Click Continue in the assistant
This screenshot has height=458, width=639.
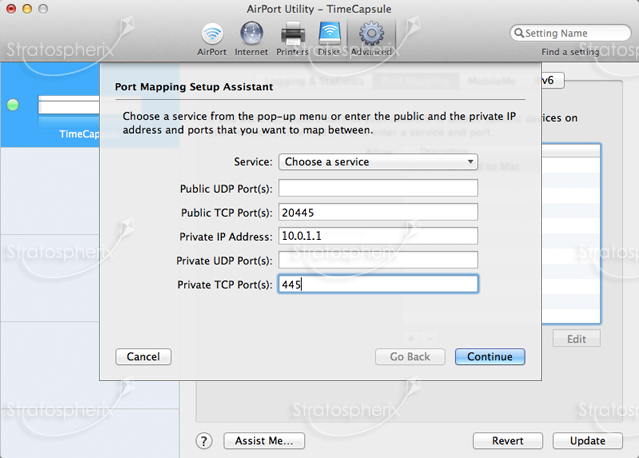point(490,357)
